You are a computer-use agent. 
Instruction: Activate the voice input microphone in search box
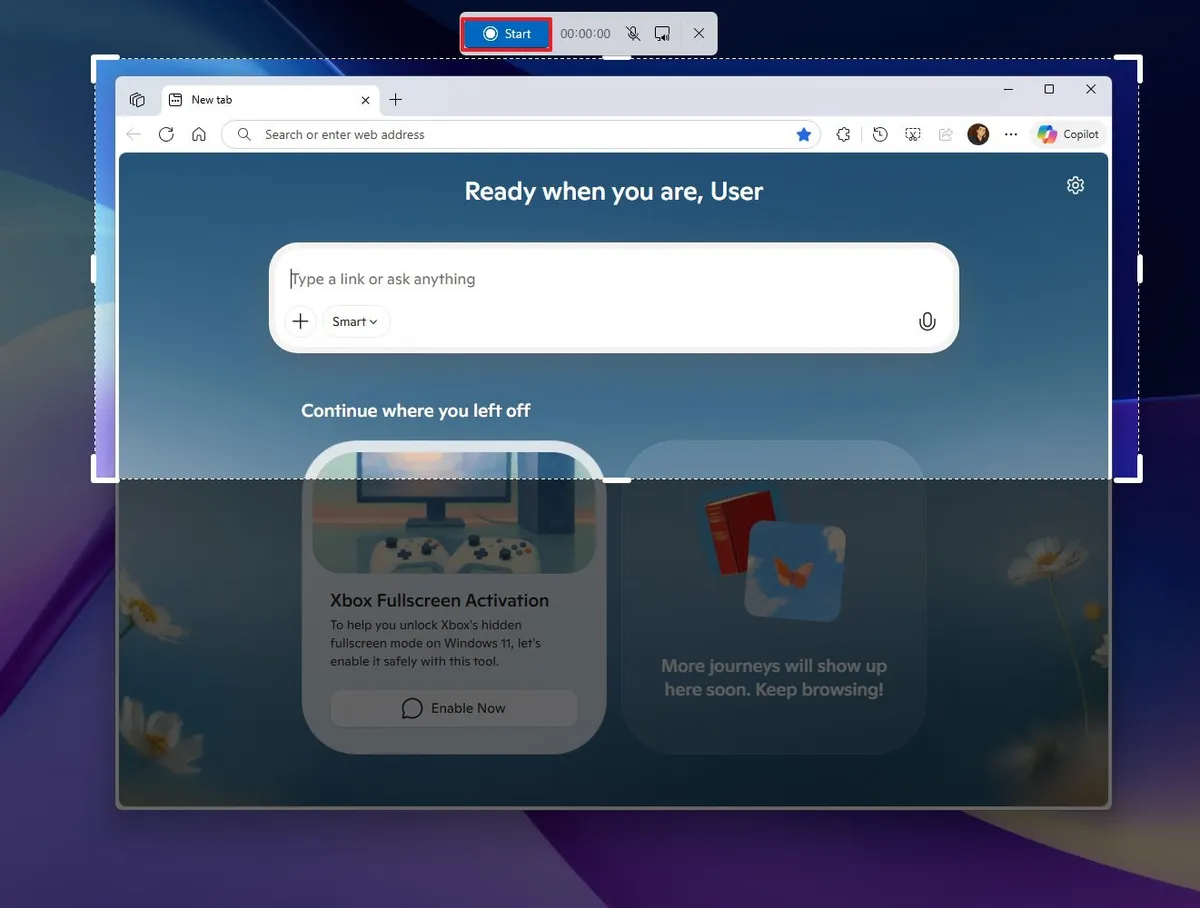tap(926, 321)
